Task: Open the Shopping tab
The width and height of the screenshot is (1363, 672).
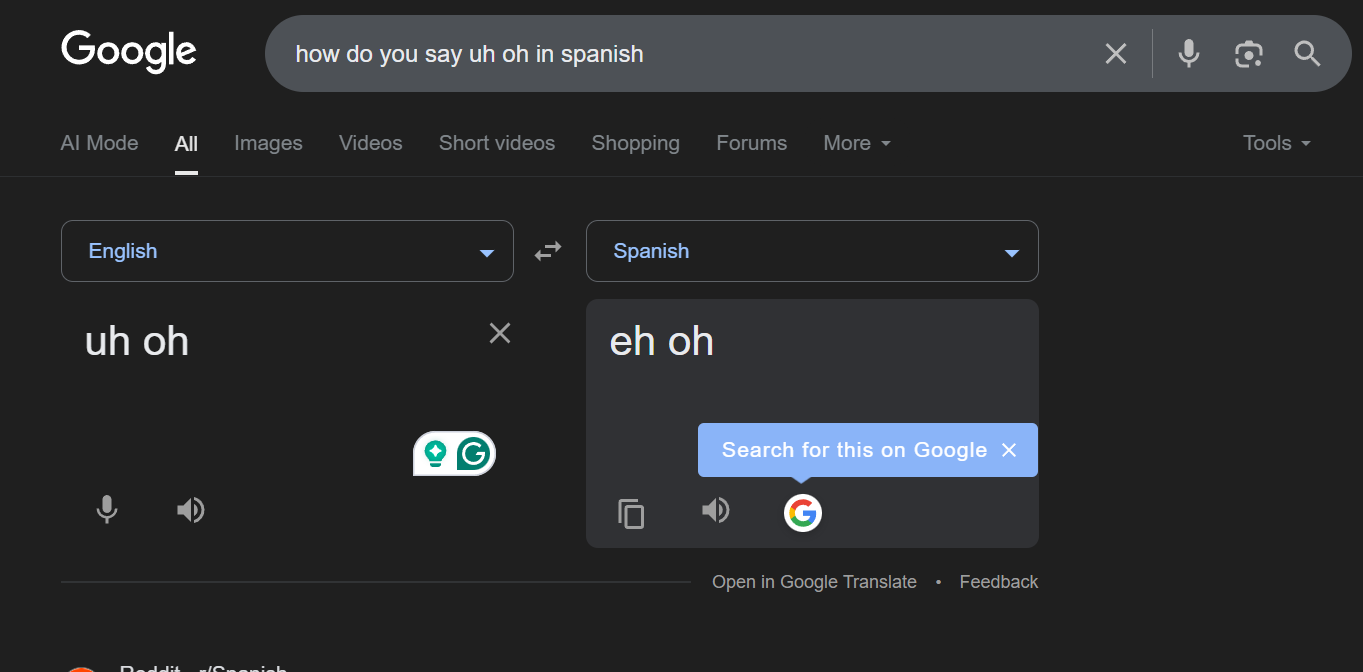Action: [636, 143]
